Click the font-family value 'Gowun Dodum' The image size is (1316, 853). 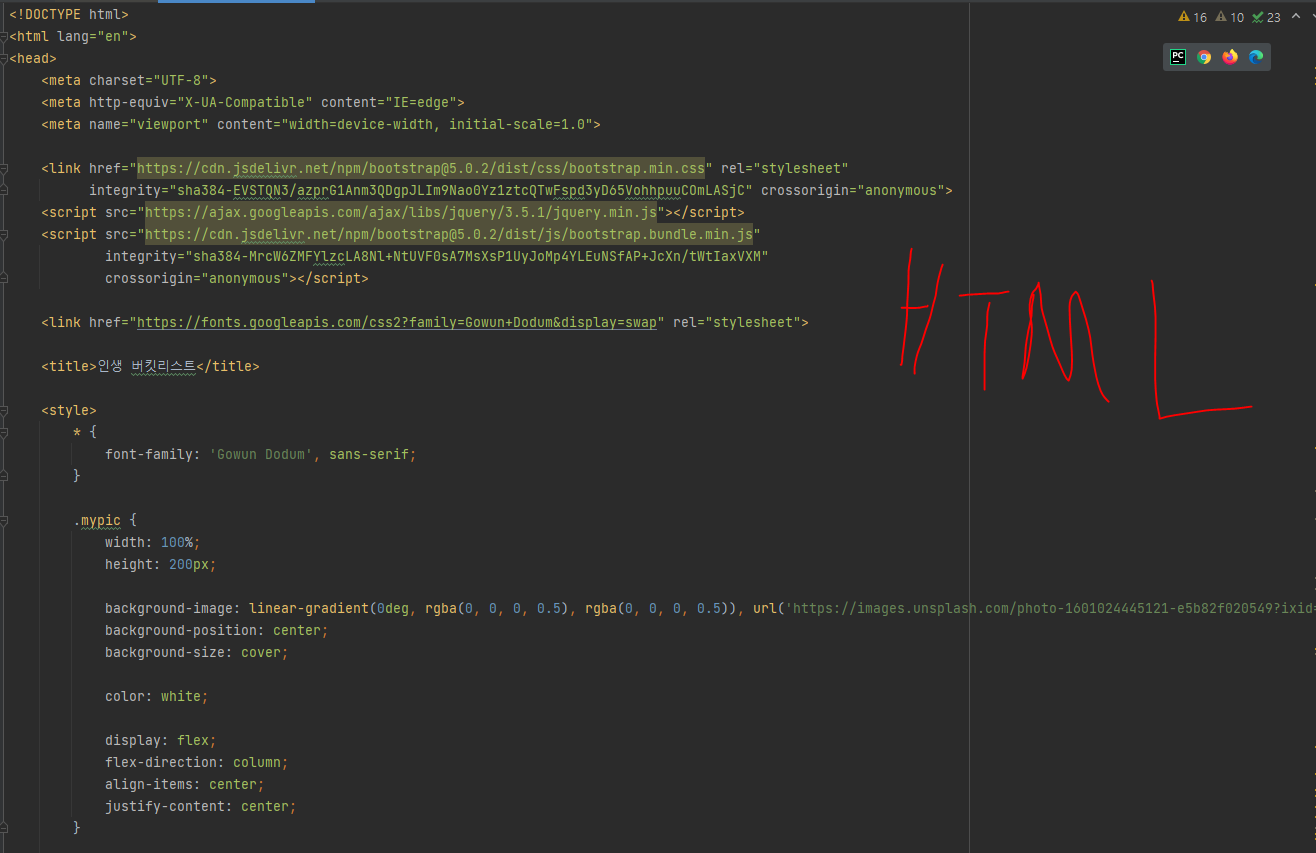[261, 454]
